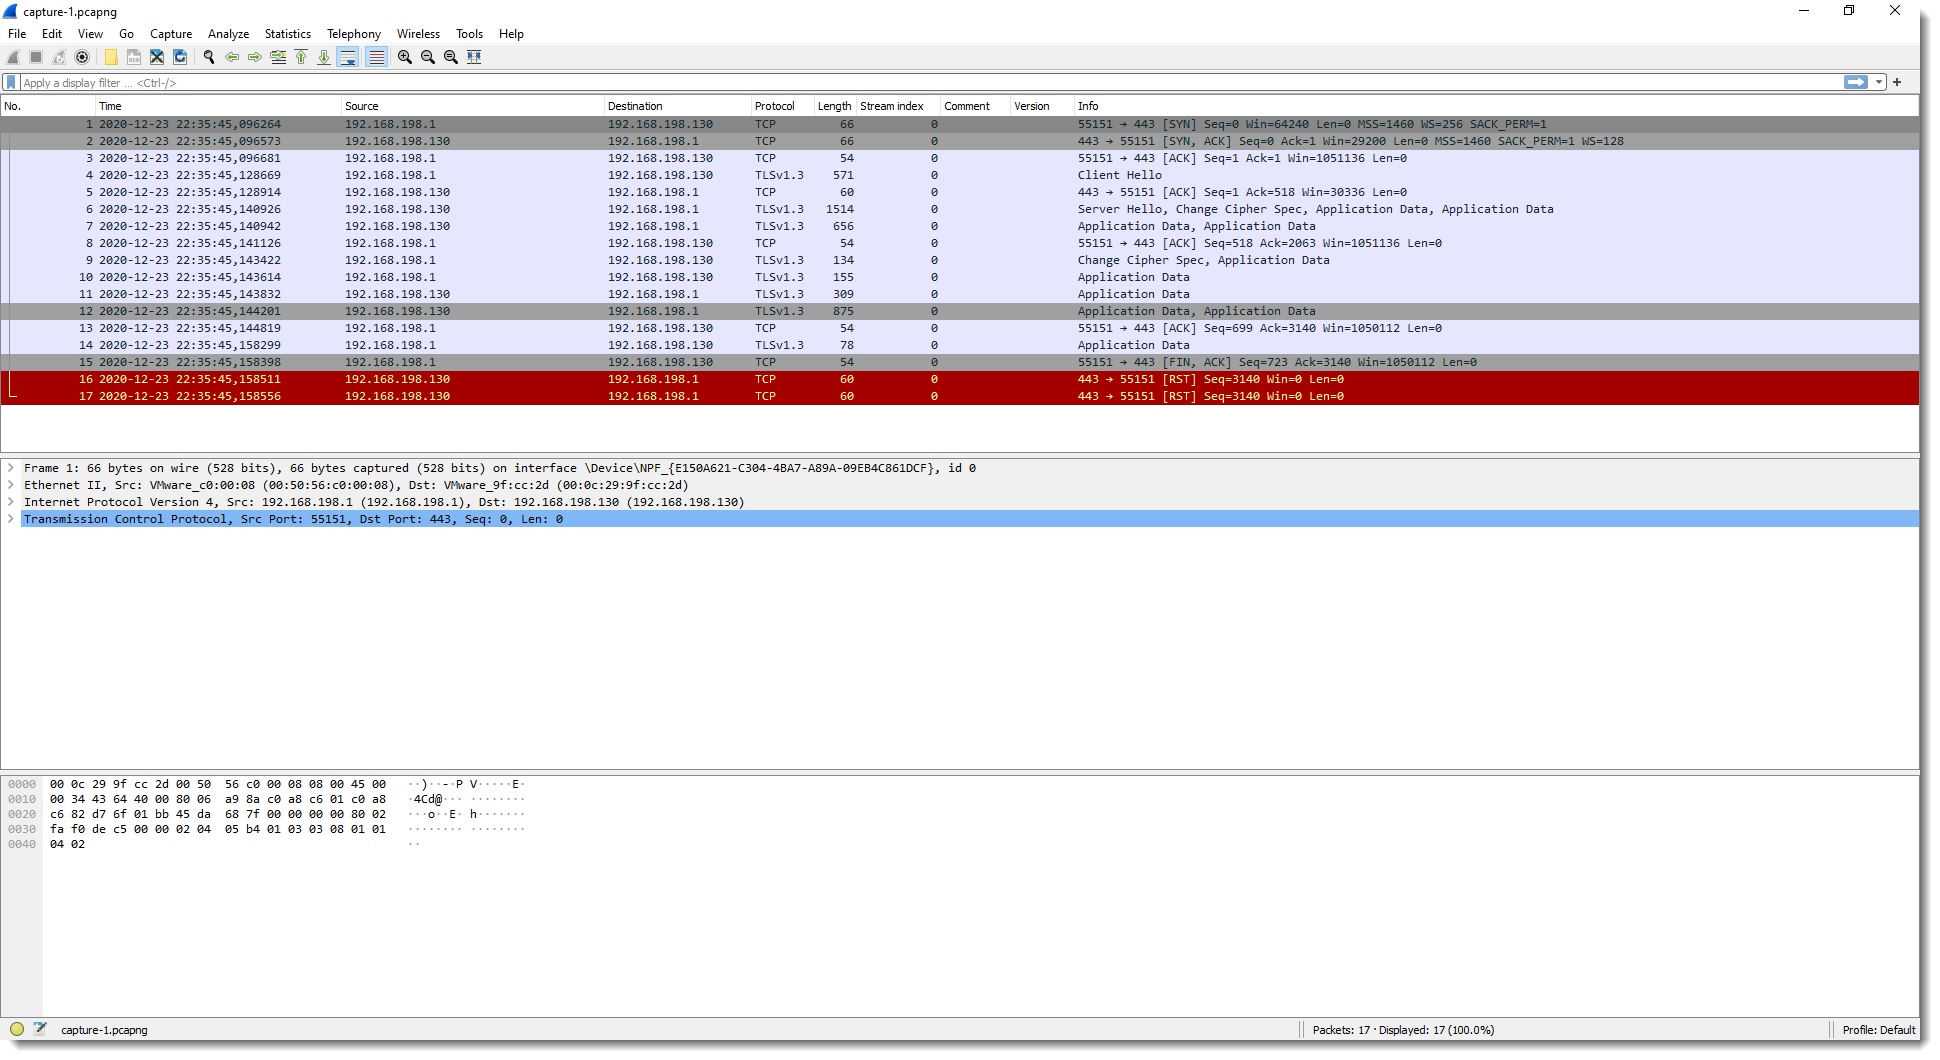Go to the first packet using toolbar arrow
Image resolution: width=1940 pixels, height=1060 pixels.
[x=301, y=57]
